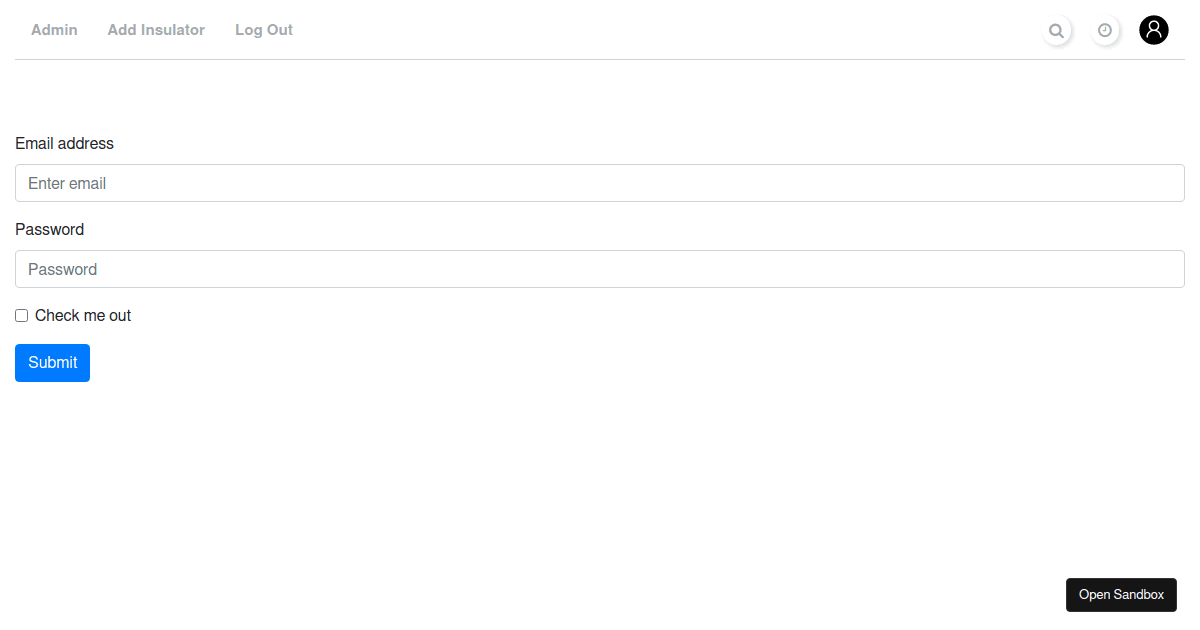Open the Admin navigation item

coord(54,30)
